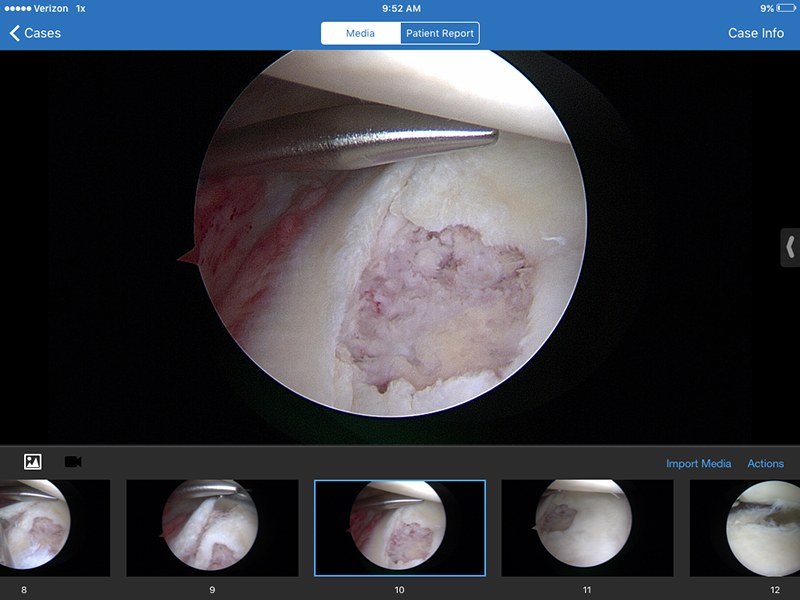Expand the side panel chevron handle
Screen dimensions: 800x600
[790, 247]
